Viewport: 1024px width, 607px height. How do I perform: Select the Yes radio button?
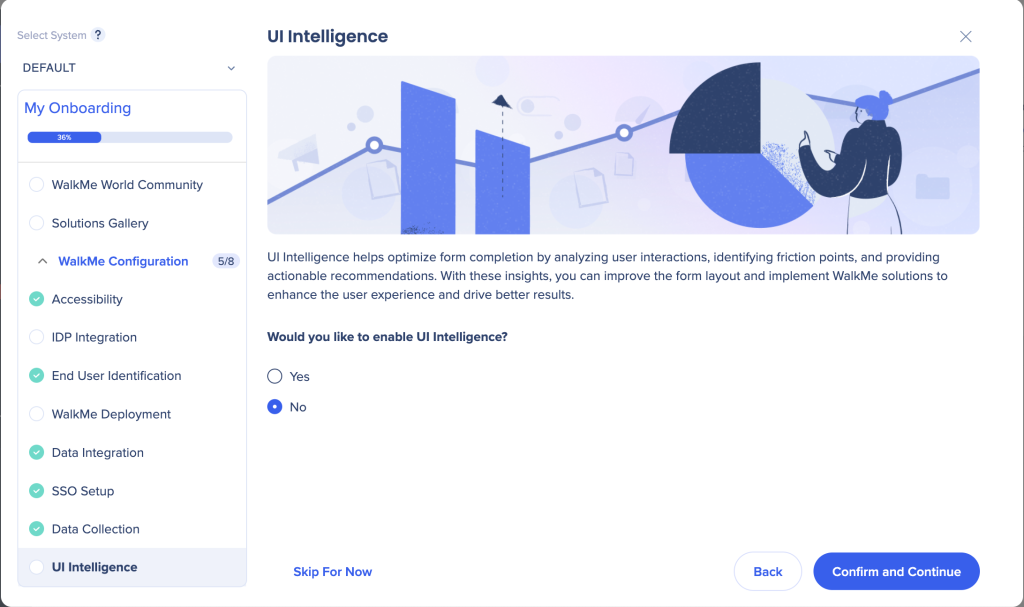pos(275,376)
